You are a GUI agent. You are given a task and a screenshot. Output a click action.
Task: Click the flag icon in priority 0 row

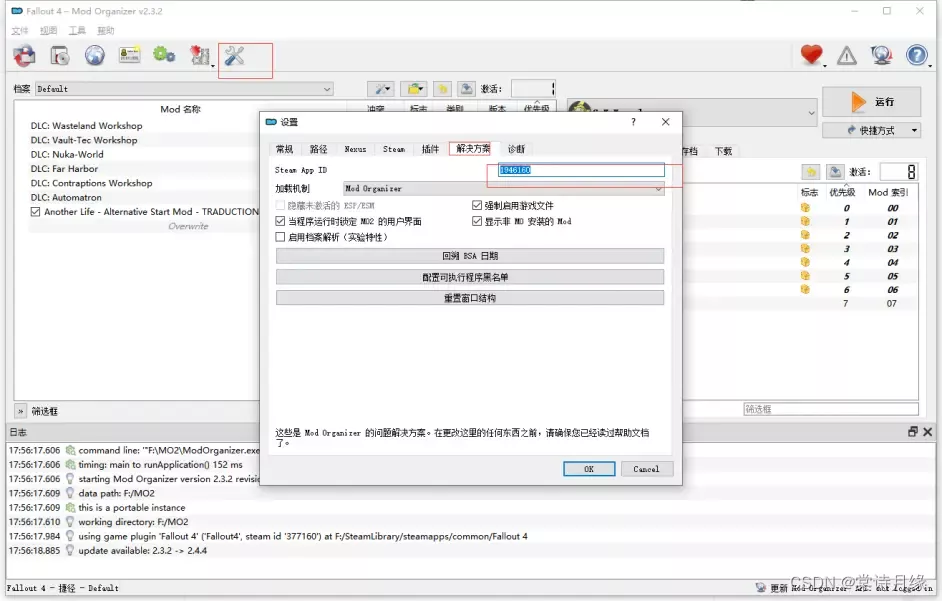805,208
